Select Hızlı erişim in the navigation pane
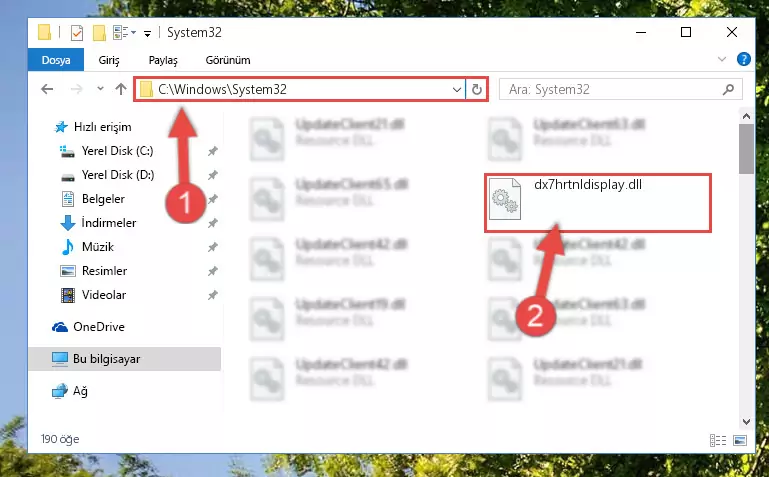Viewport: 769px width, 477px height. coord(93,127)
